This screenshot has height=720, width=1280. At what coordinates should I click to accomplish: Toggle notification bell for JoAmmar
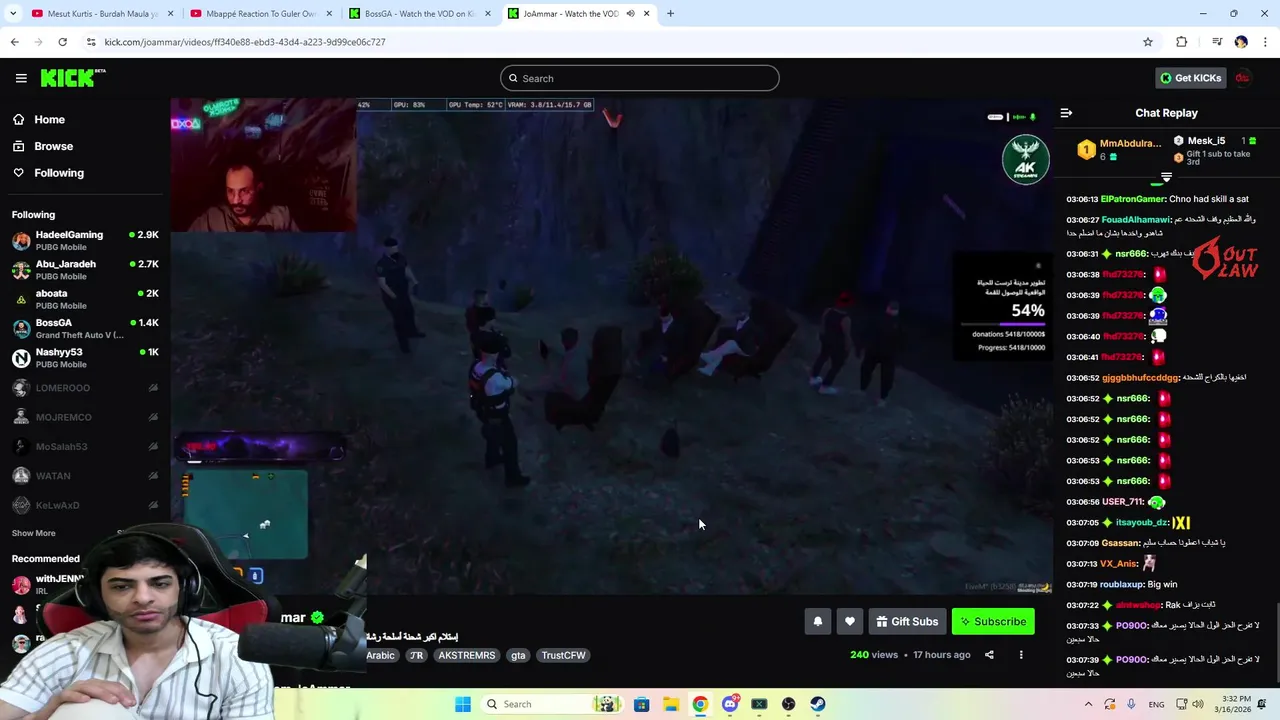817,621
